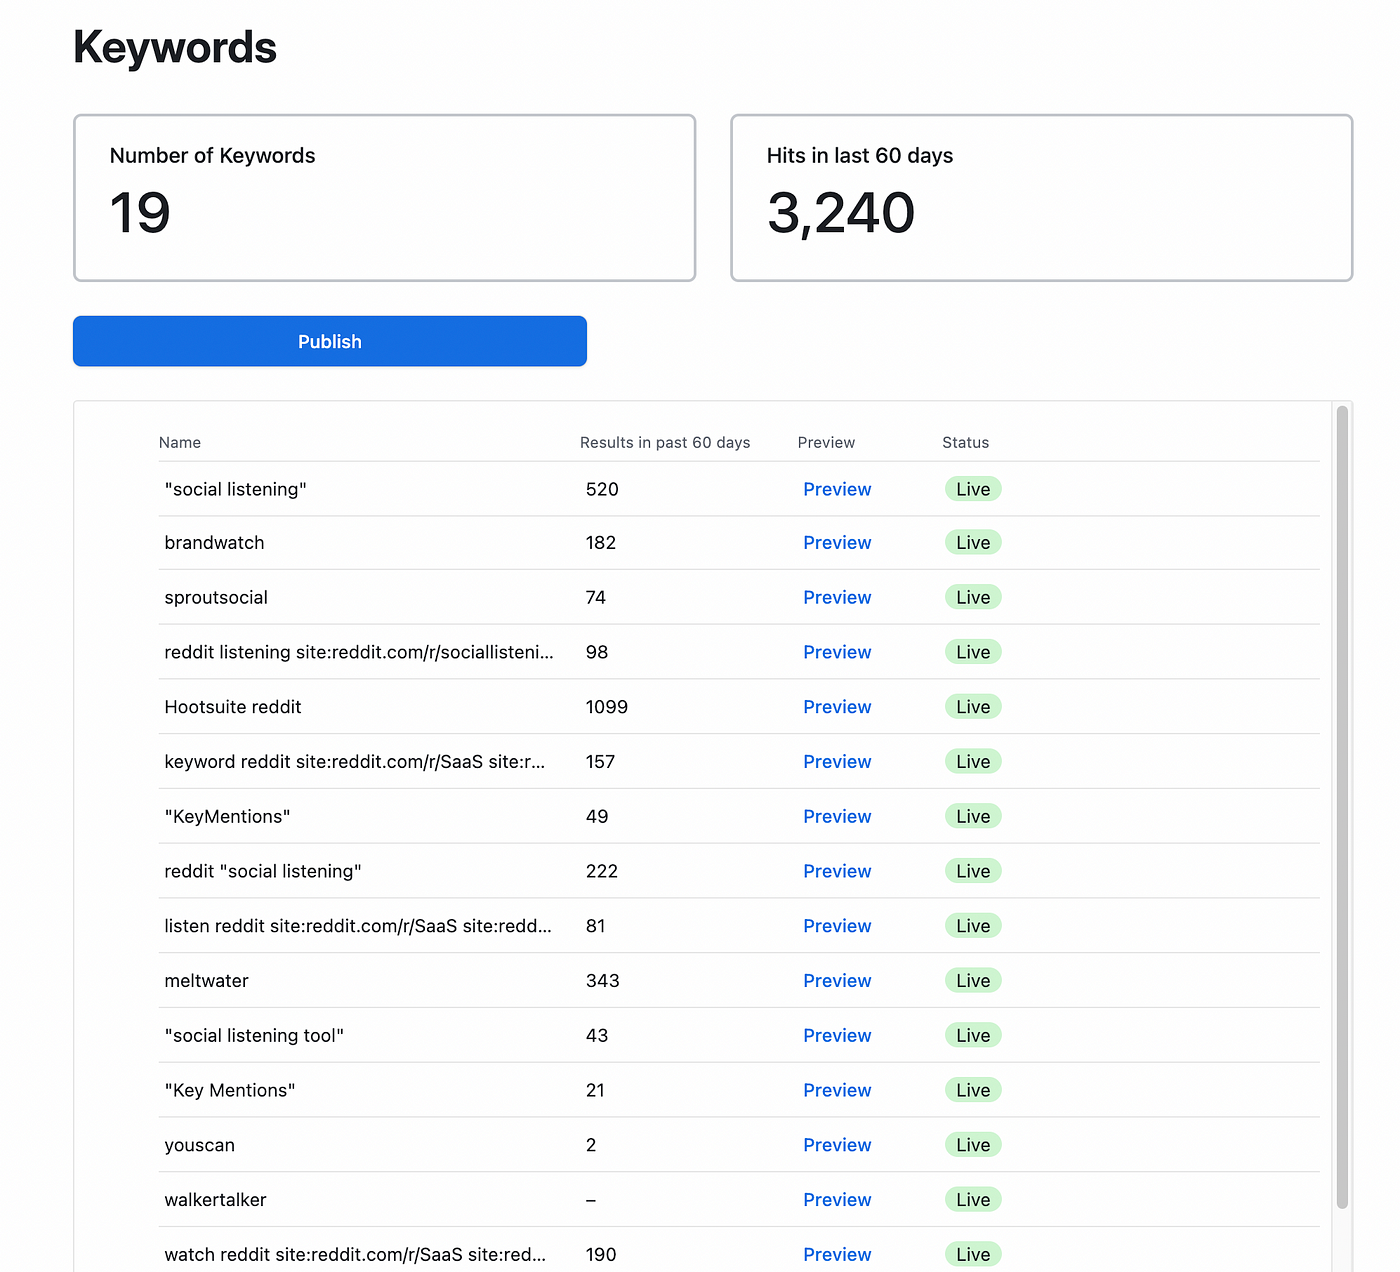Click the 343 results value
Image resolution: width=1400 pixels, height=1272 pixels.
coord(603,981)
